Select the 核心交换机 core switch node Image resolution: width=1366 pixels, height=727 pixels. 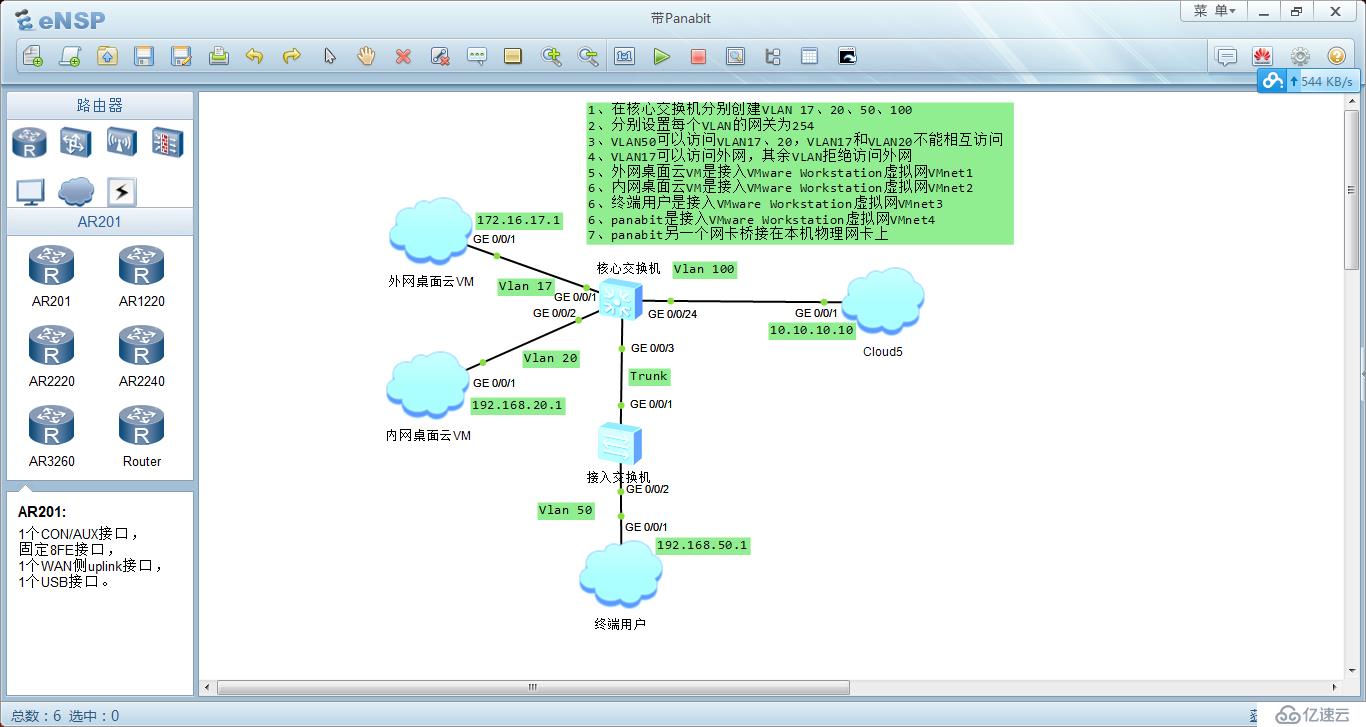[621, 300]
